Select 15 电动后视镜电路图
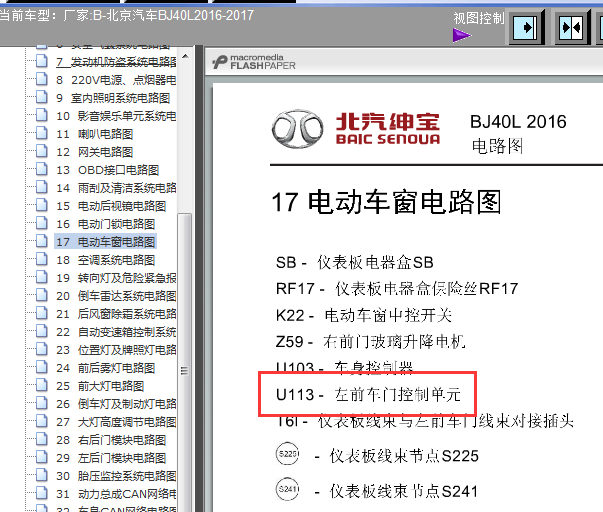Image resolution: width=603 pixels, height=512 pixels. [x=111, y=206]
